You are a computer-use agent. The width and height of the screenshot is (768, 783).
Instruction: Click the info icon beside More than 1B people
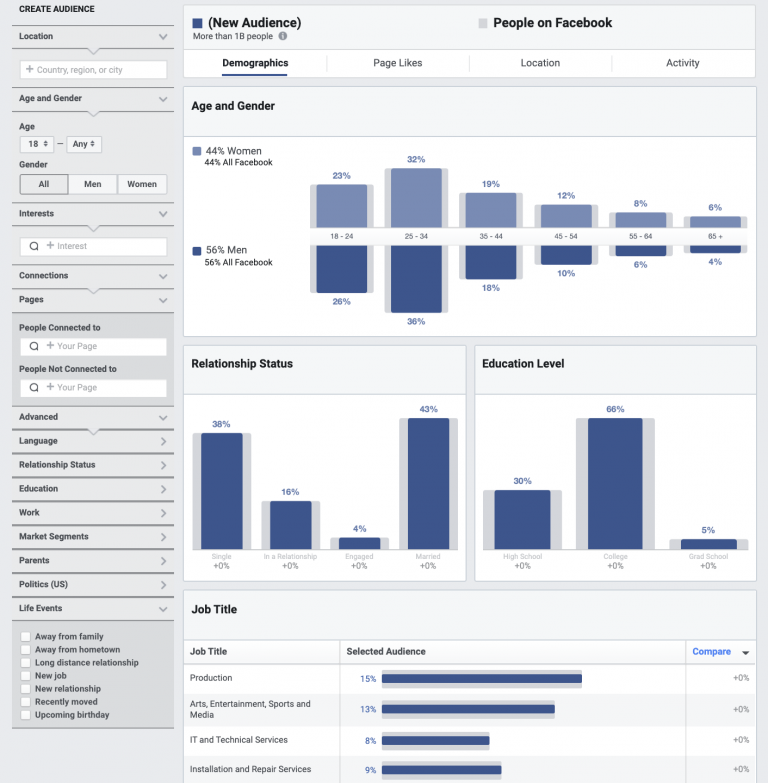pos(283,36)
